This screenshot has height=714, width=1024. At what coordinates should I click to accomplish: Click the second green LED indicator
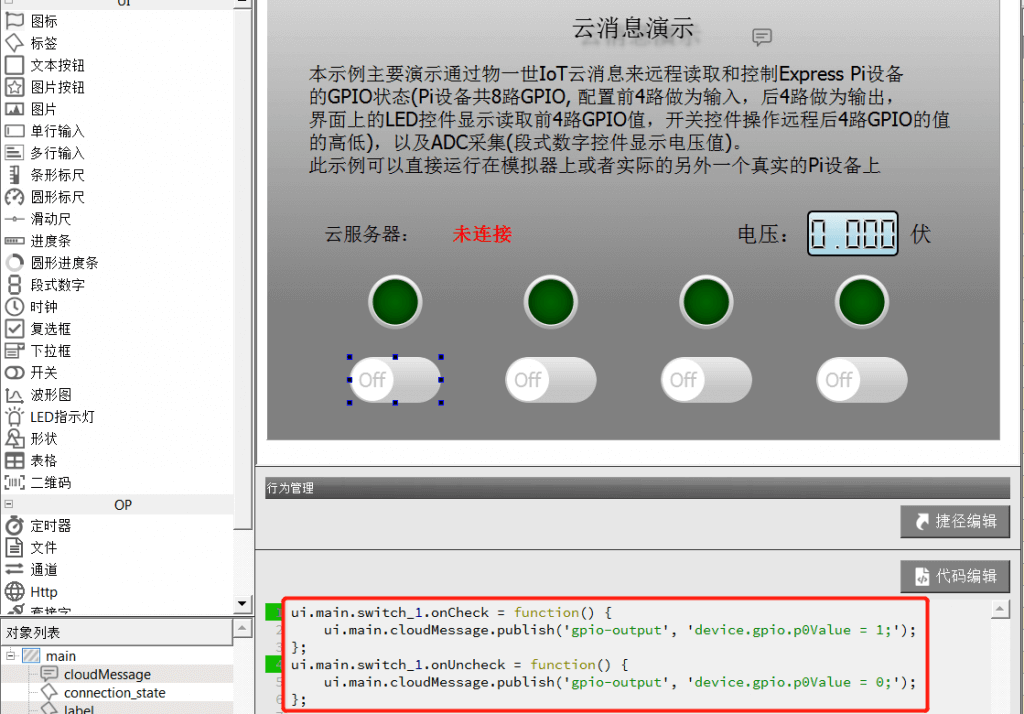pyautogui.click(x=551, y=302)
